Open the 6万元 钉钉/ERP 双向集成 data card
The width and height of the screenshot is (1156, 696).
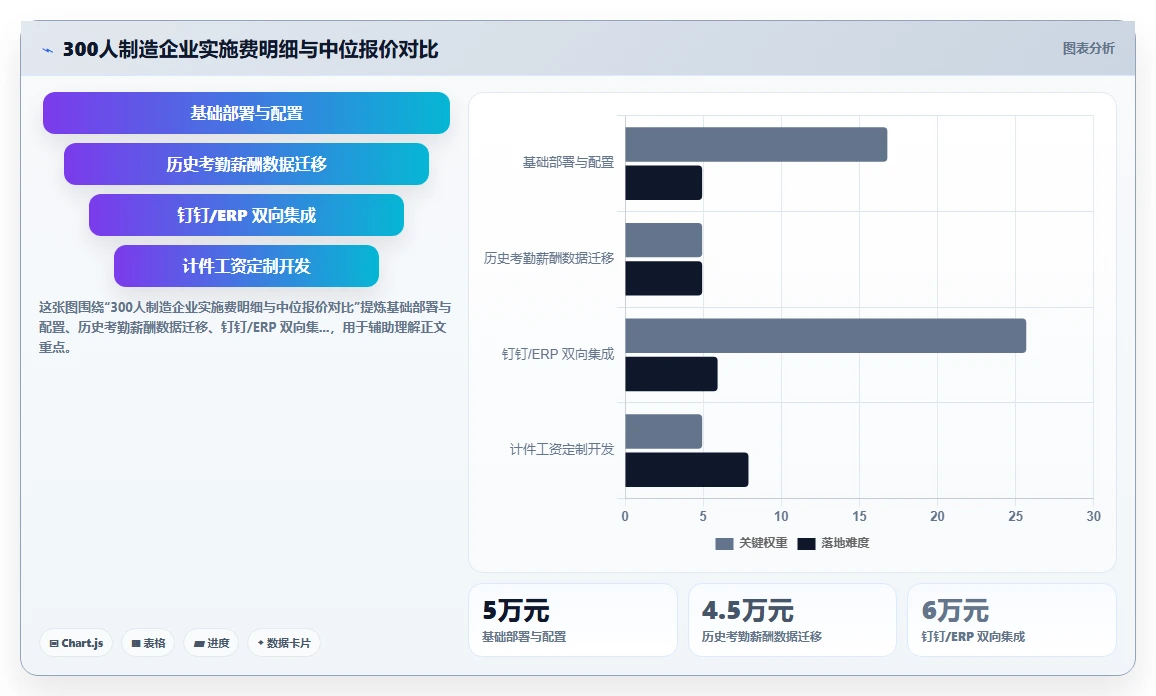(x=1012, y=620)
